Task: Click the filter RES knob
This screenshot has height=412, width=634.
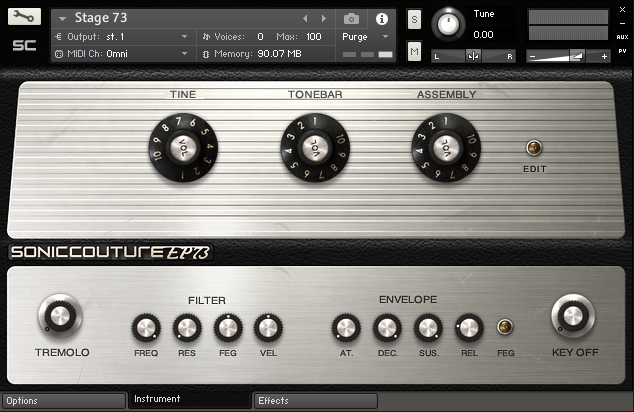Action: coord(187,328)
